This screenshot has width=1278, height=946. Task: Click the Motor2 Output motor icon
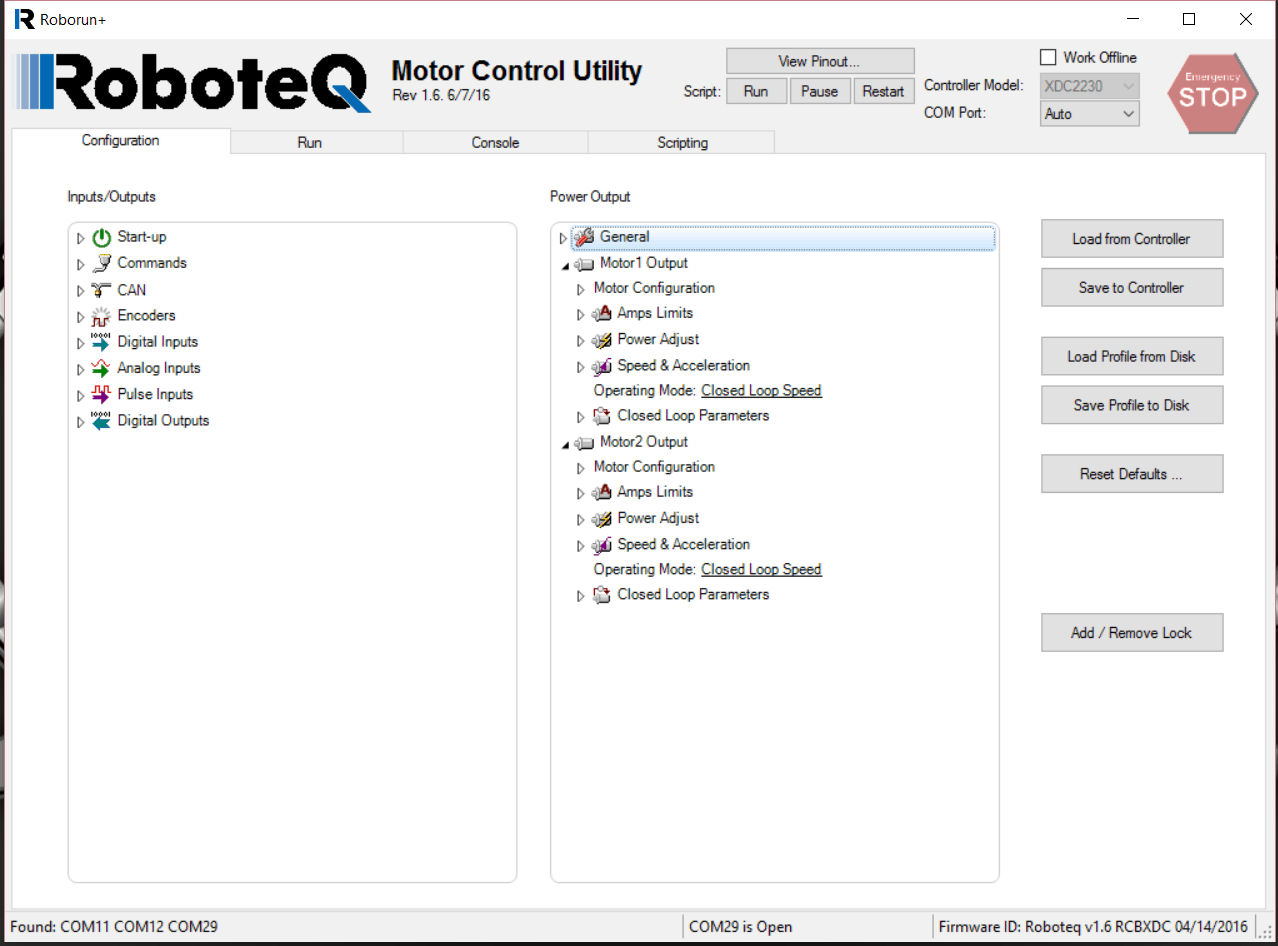(x=584, y=443)
